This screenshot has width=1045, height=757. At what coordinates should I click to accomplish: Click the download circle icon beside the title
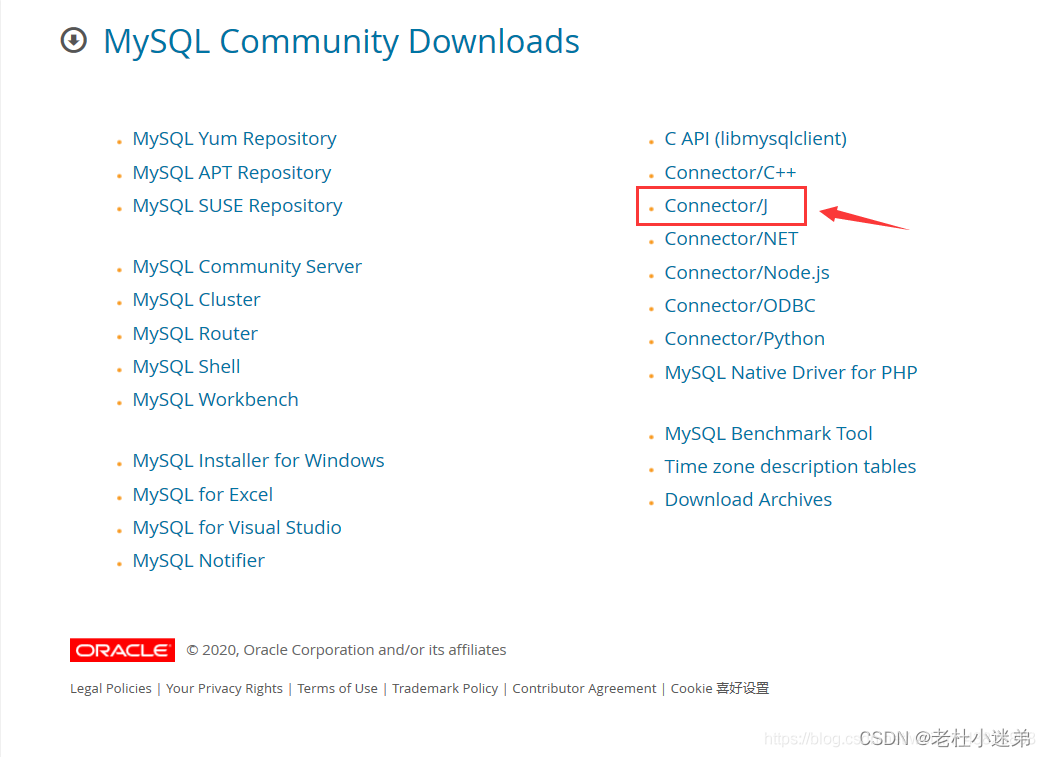(x=73, y=40)
